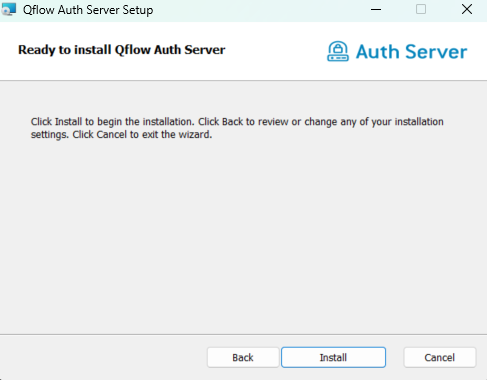Click the 'Qflow Auth Server Setup' window title
The height and width of the screenshot is (380, 487).
click(x=88, y=10)
